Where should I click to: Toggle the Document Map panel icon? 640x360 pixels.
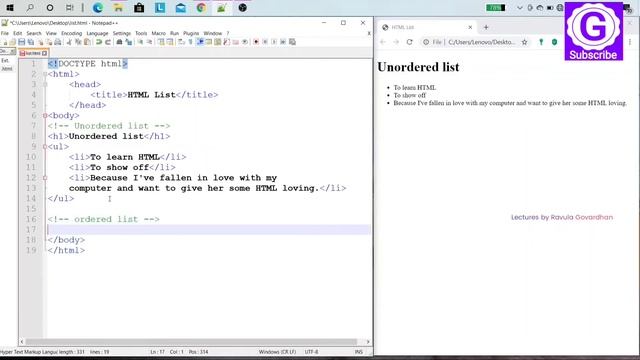pyautogui.click(x=218, y=42)
